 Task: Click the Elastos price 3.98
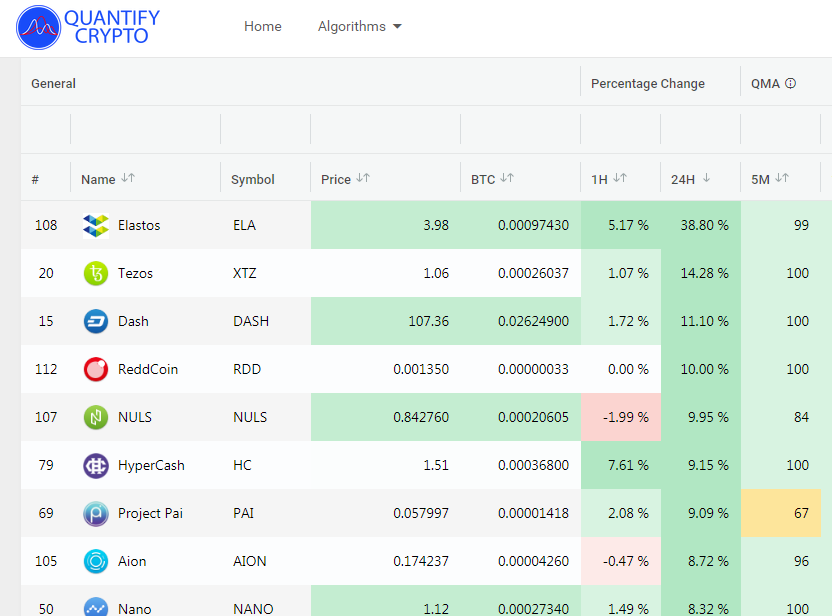436,225
